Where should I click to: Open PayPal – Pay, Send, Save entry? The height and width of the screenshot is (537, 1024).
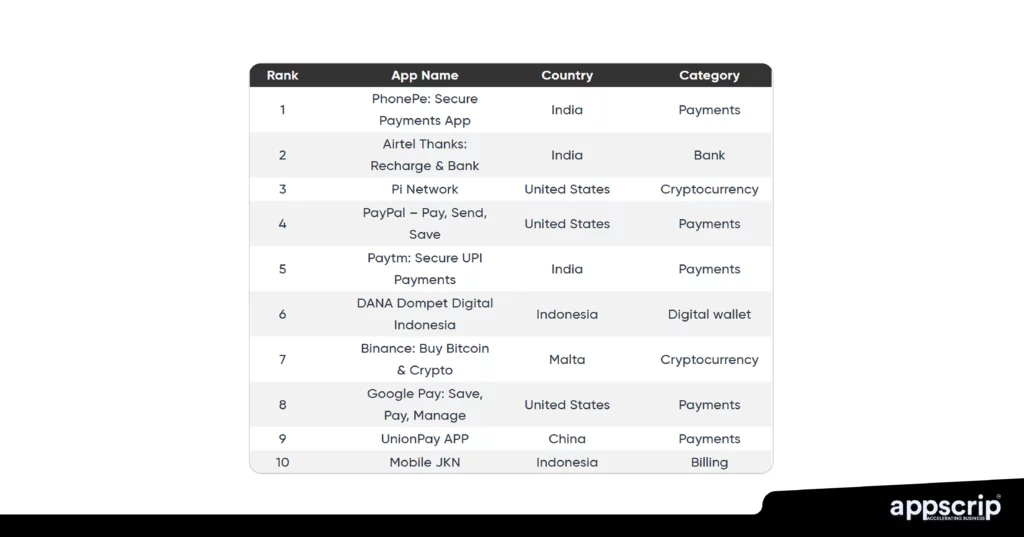425,224
